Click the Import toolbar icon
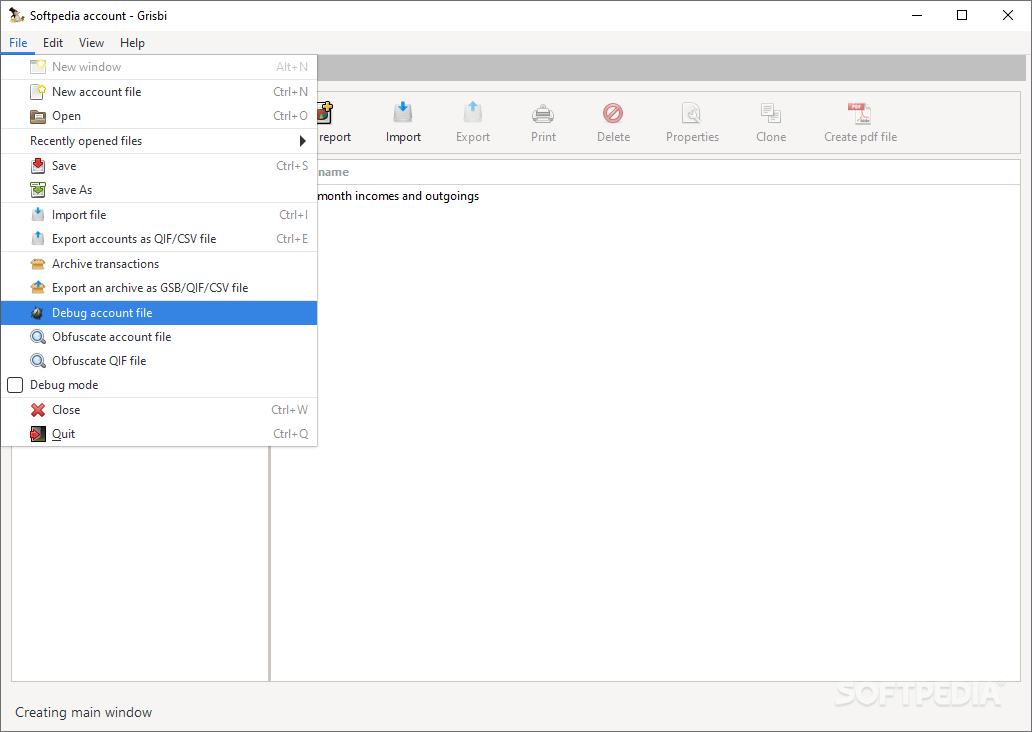This screenshot has height=732, width=1032. click(x=403, y=113)
